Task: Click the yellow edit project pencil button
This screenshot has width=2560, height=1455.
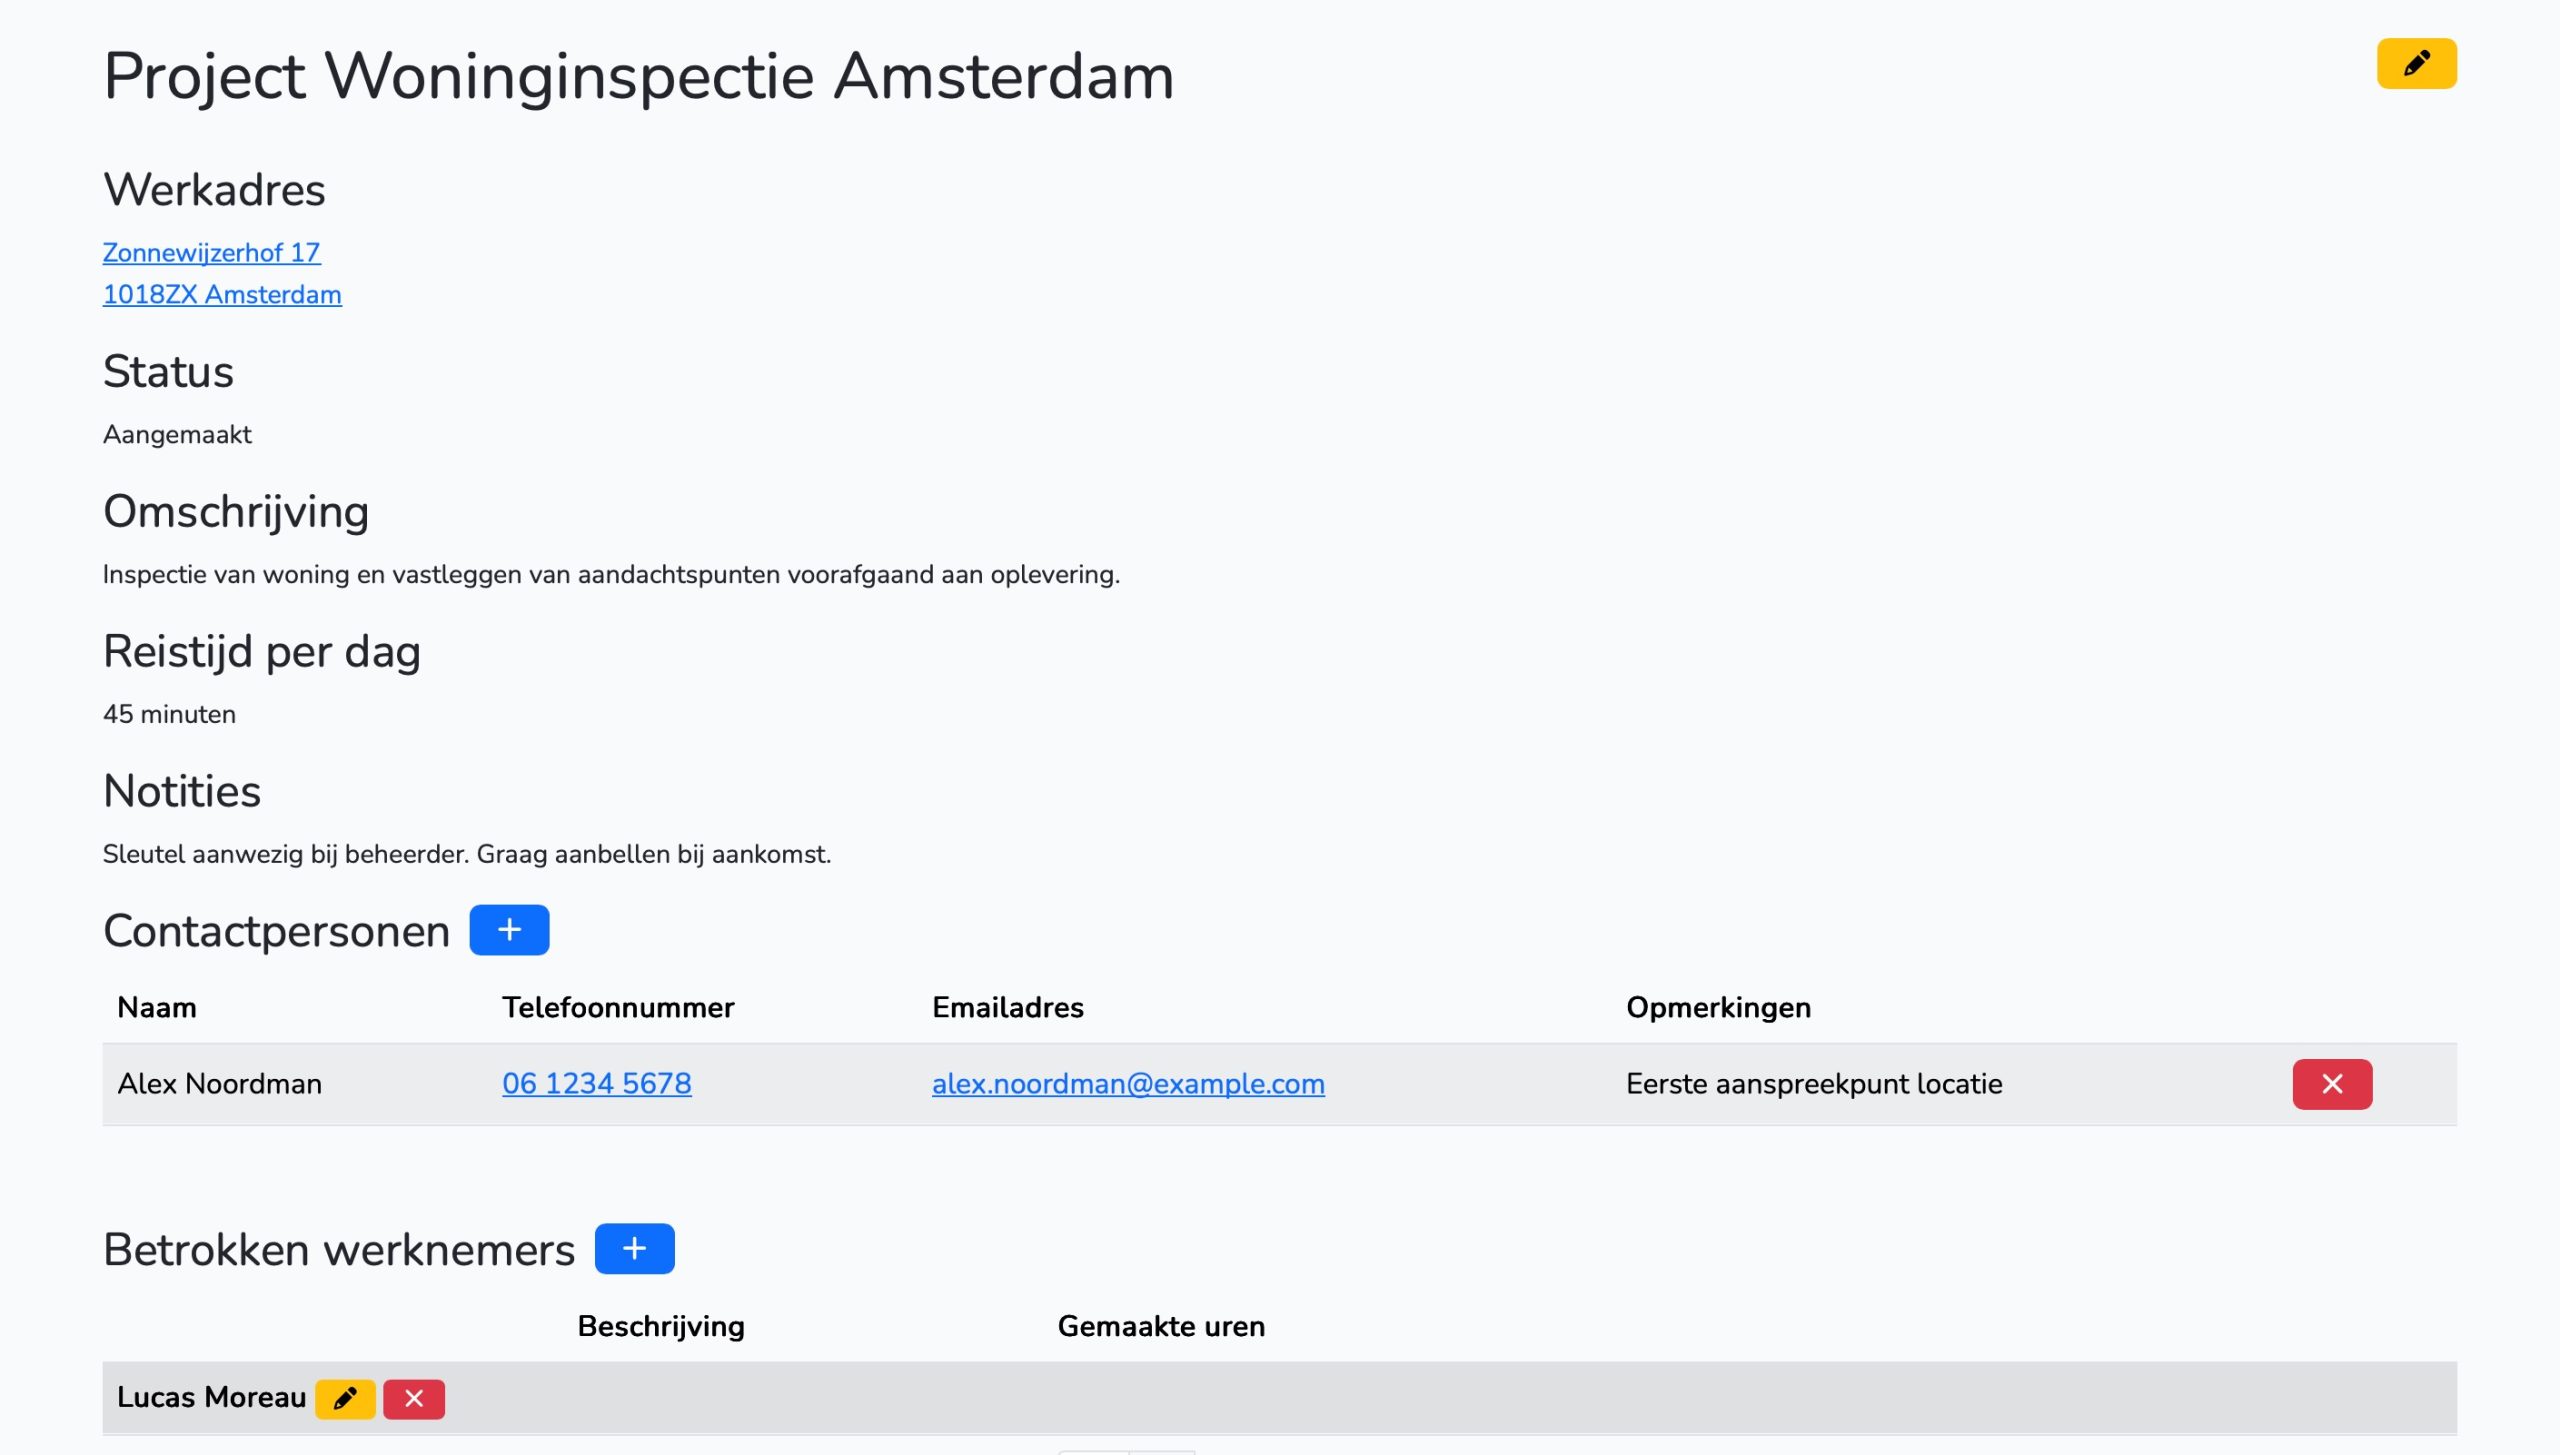Action: tap(2415, 64)
